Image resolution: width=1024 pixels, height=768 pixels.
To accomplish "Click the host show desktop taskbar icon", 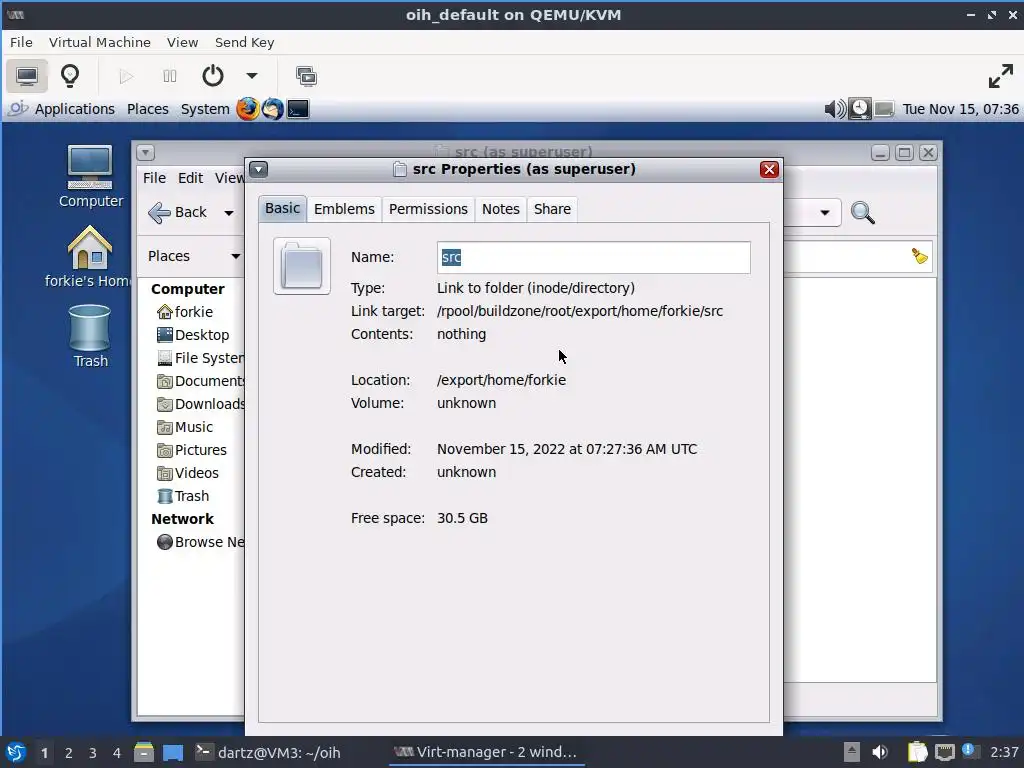I will [x=172, y=752].
